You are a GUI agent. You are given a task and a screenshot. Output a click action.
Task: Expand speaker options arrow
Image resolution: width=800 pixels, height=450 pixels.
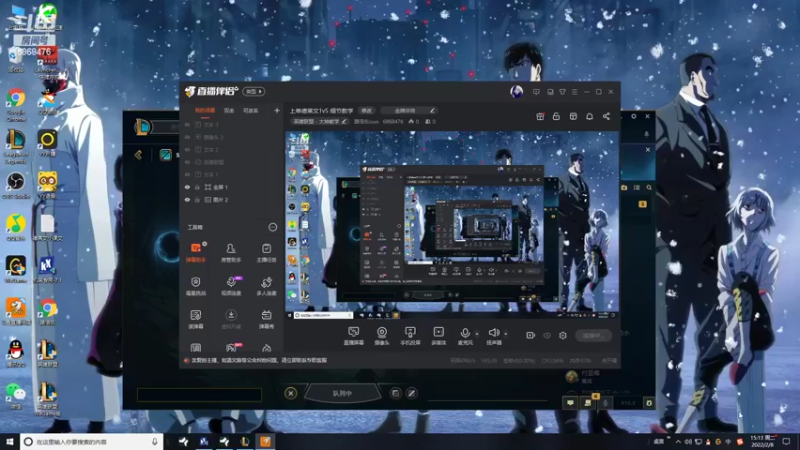[506, 334]
